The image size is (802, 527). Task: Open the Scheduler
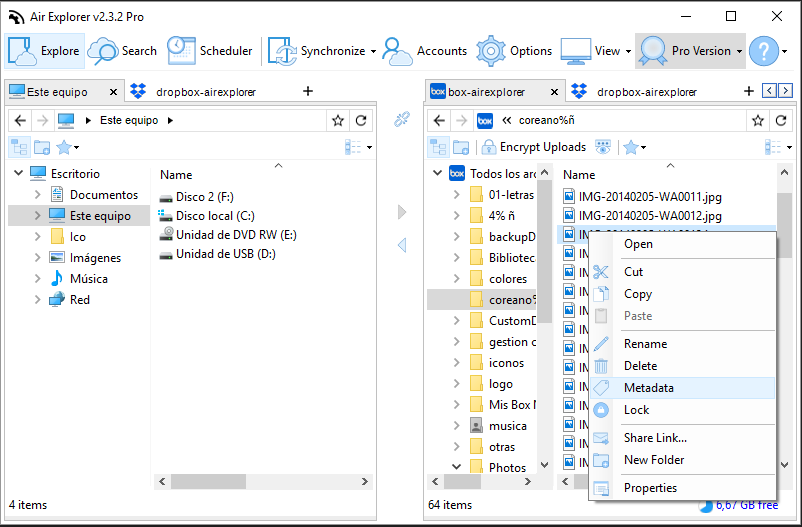(x=210, y=51)
